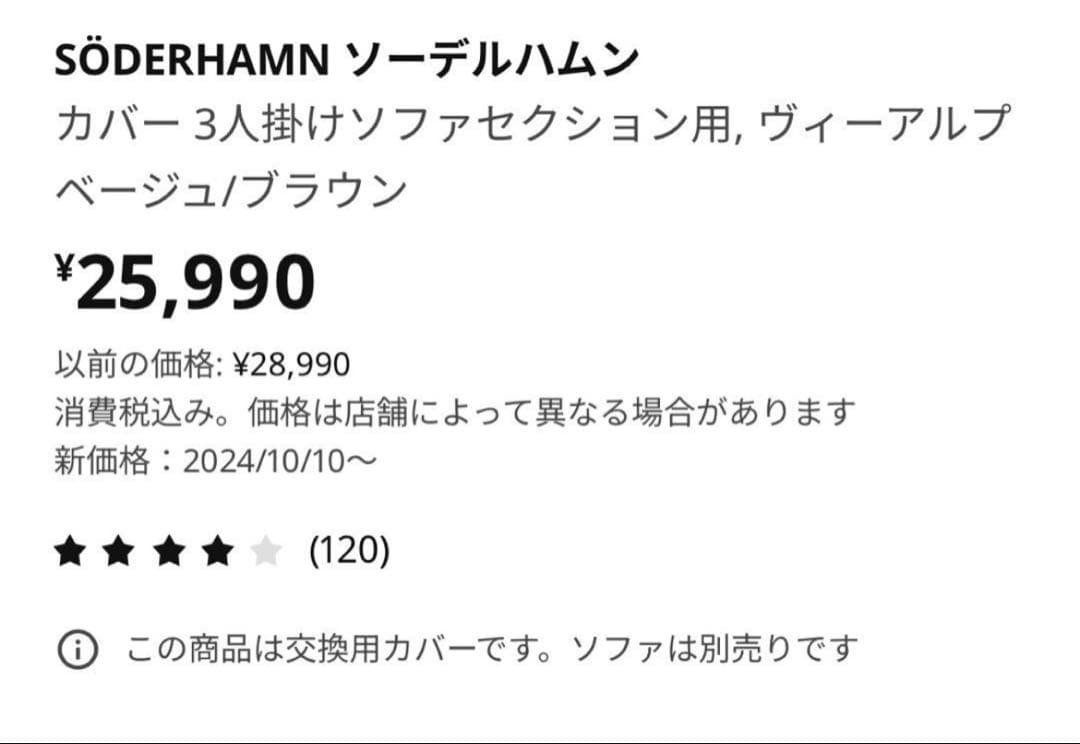The height and width of the screenshot is (744, 1080).
Task: Click the SÖDERHAMN product name
Action: 191,62
